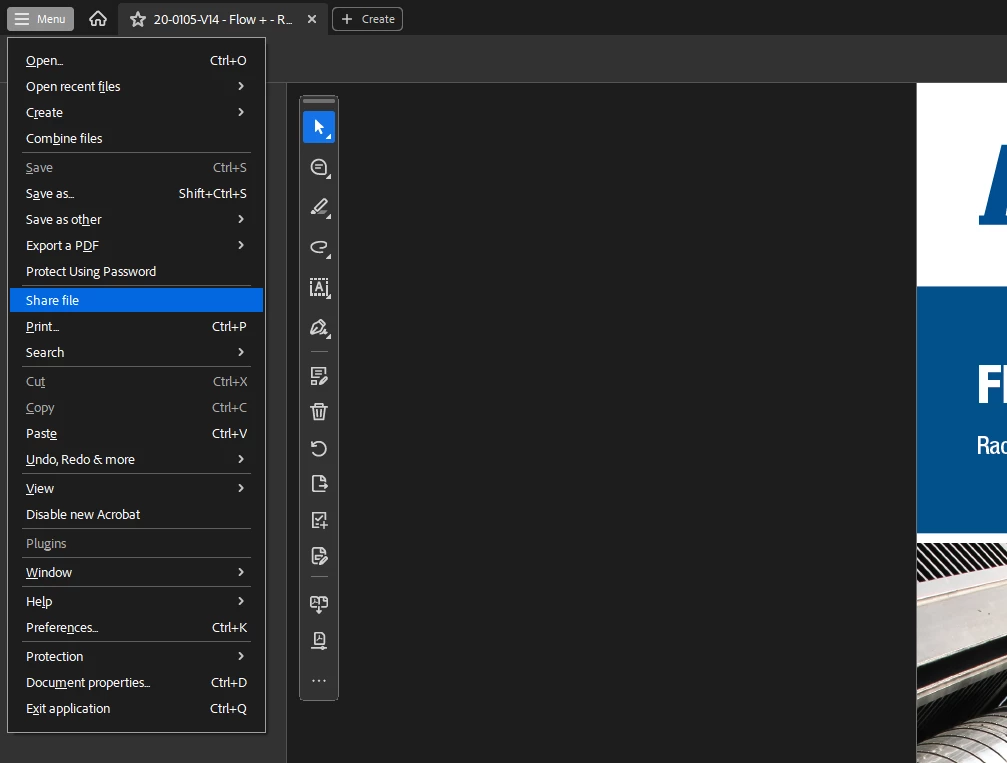
Task: Click the hamburger Menu button
Action: (x=40, y=19)
